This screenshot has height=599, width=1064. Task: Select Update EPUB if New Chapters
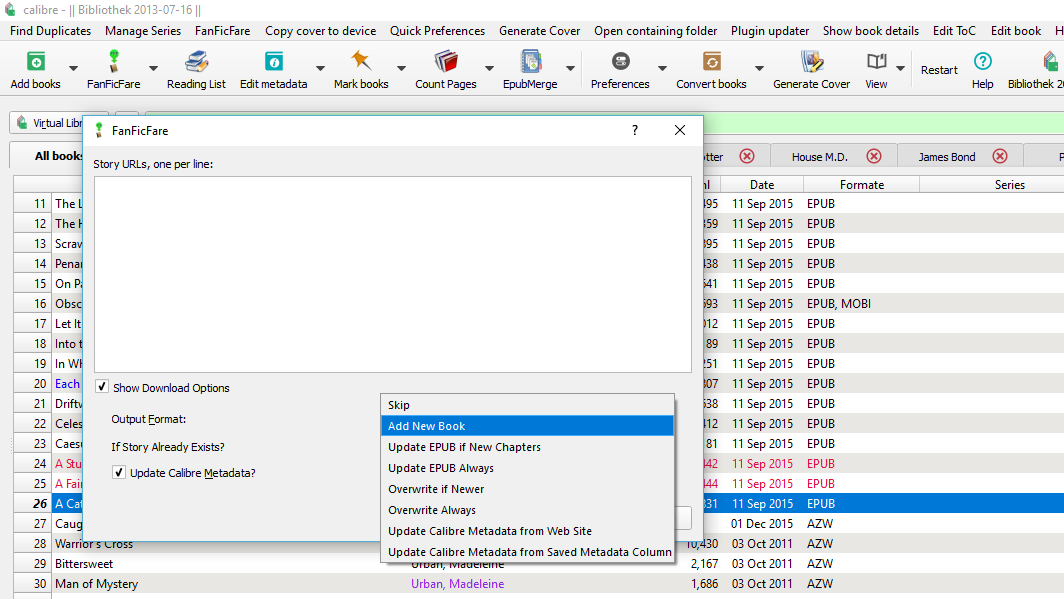pyautogui.click(x=527, y=447)
